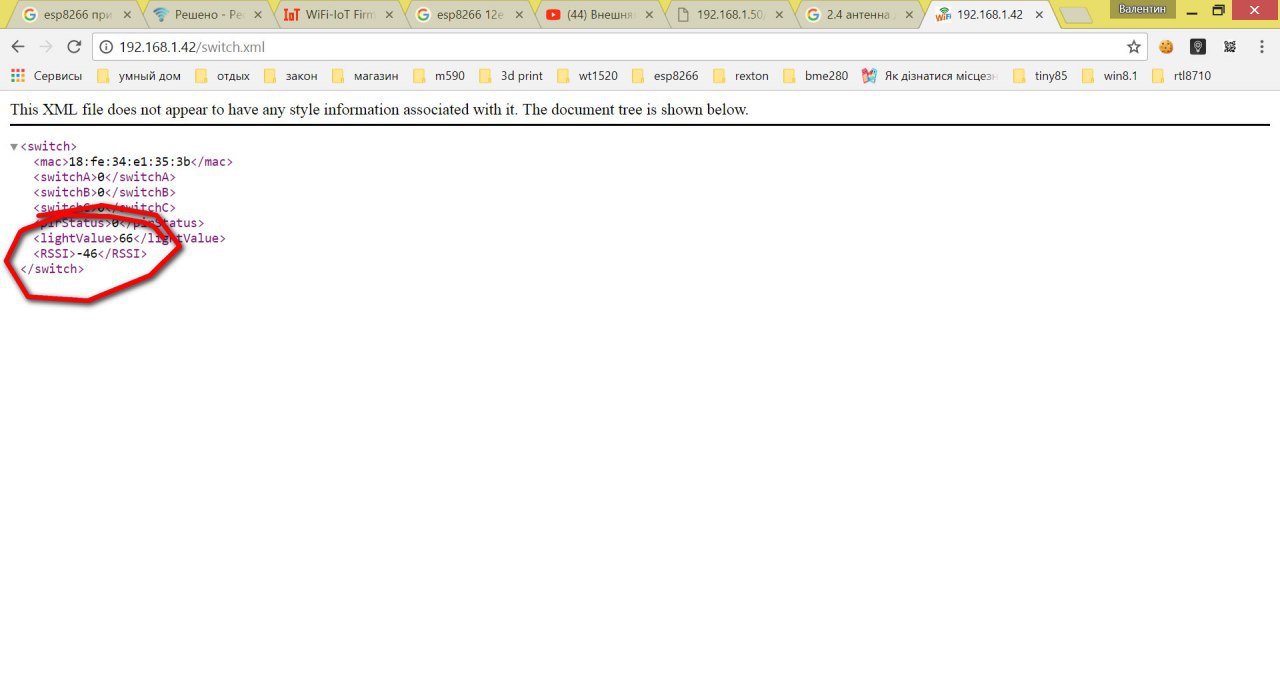The image size is (1280, 694).
Task: Maximize the Chrome window
Action: tap(1218, 10)
